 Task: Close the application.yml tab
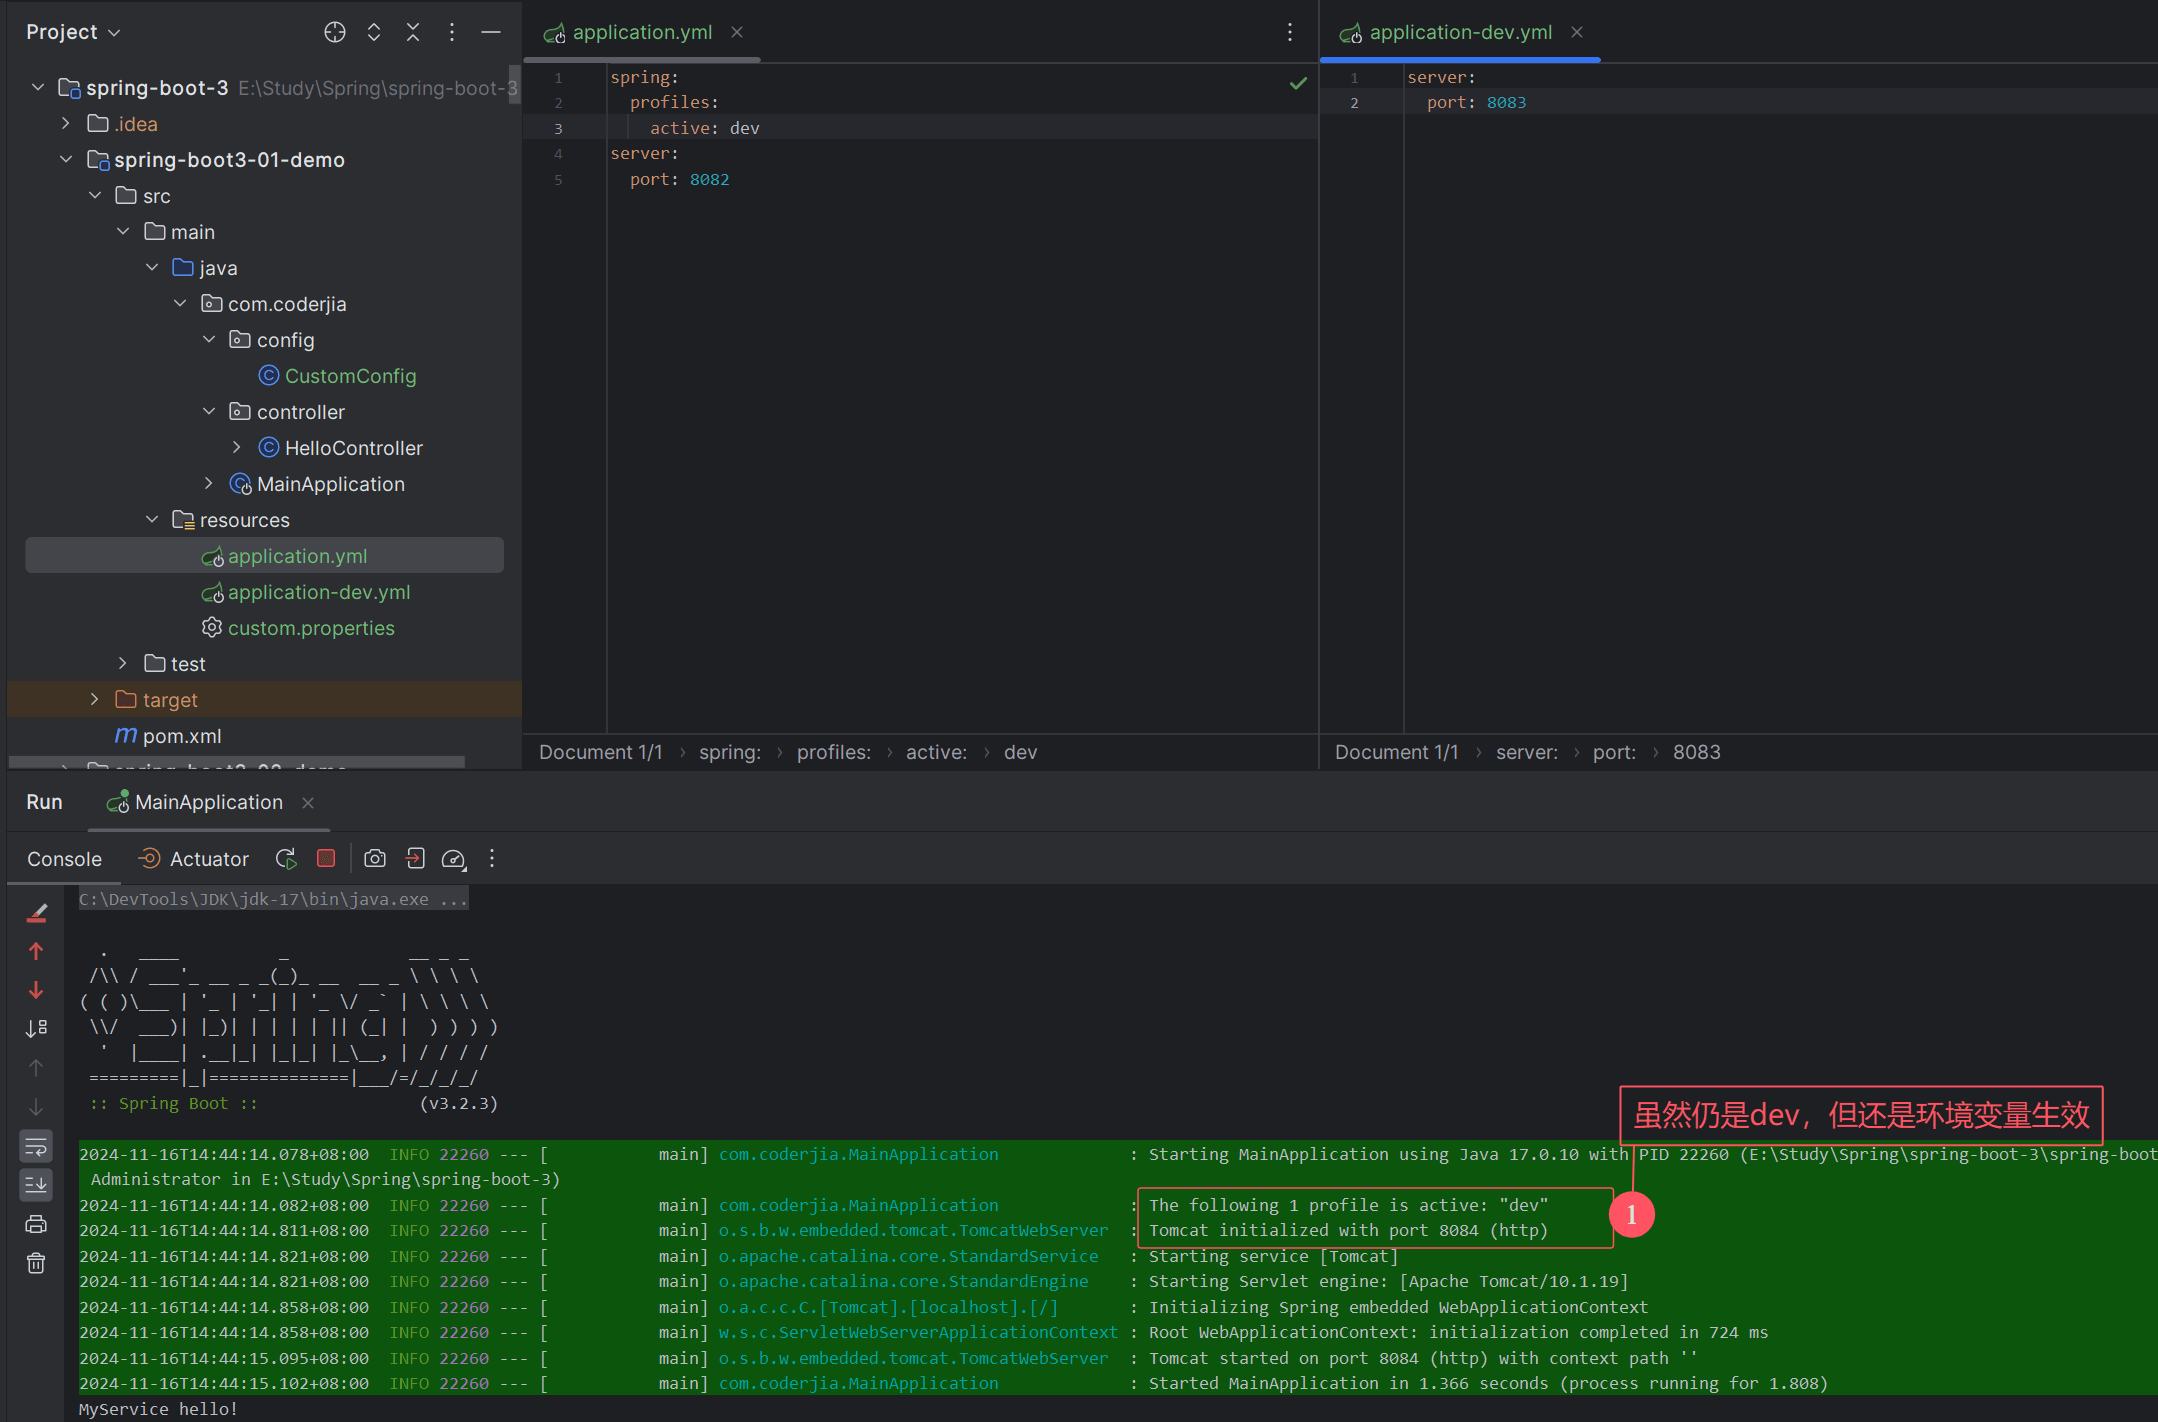pos(737,32)
